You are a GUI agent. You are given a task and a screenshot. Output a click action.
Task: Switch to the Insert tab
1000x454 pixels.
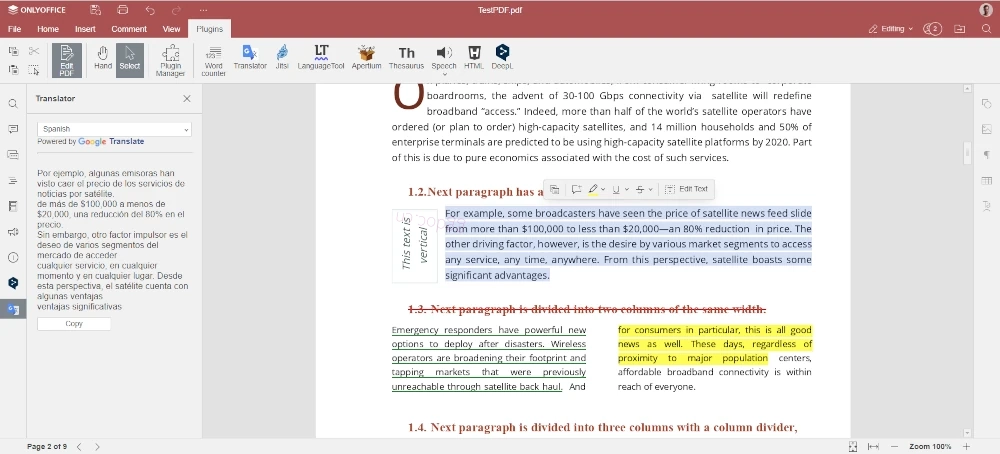[85, 29]
